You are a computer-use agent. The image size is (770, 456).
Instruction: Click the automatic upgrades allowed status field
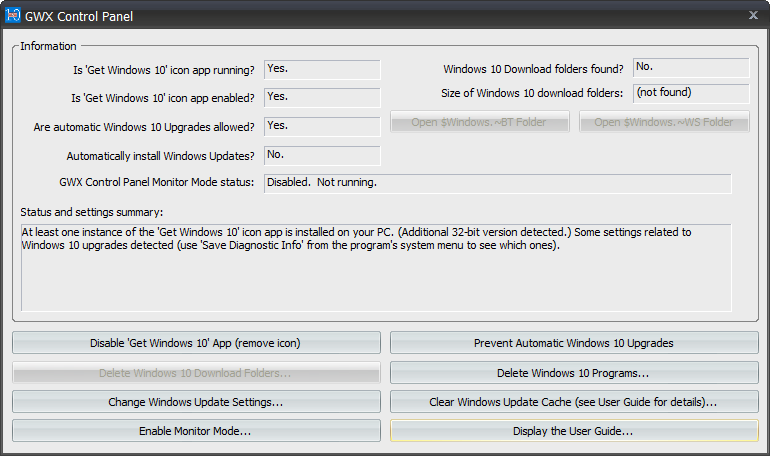pyautogui.click(x=322, y=127)
